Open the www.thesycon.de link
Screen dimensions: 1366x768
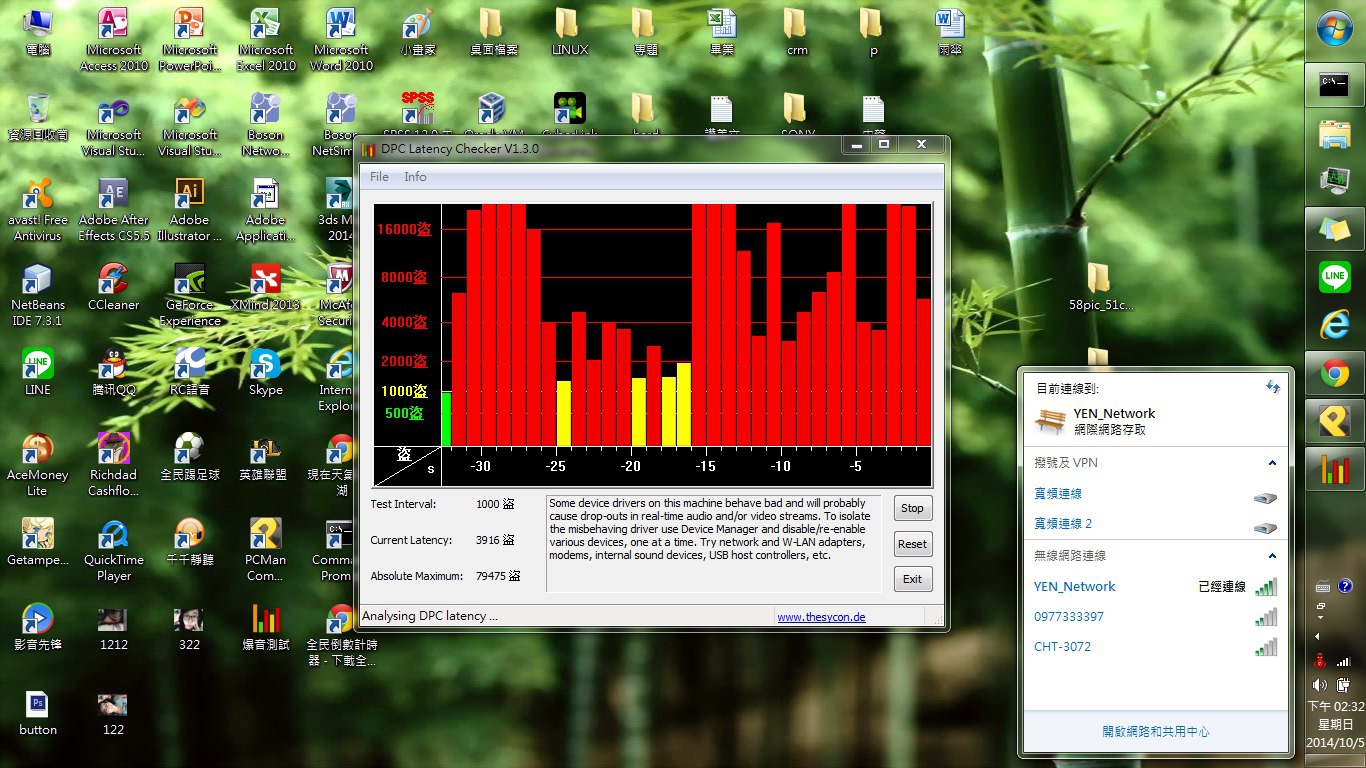(x=821, y=617)
